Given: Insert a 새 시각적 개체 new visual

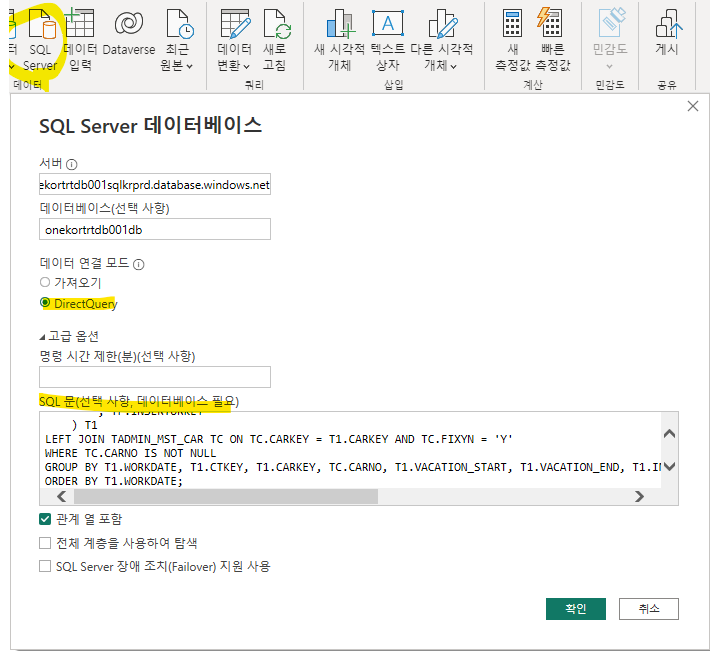Looking at the screenshot, I should click(340, 41).
